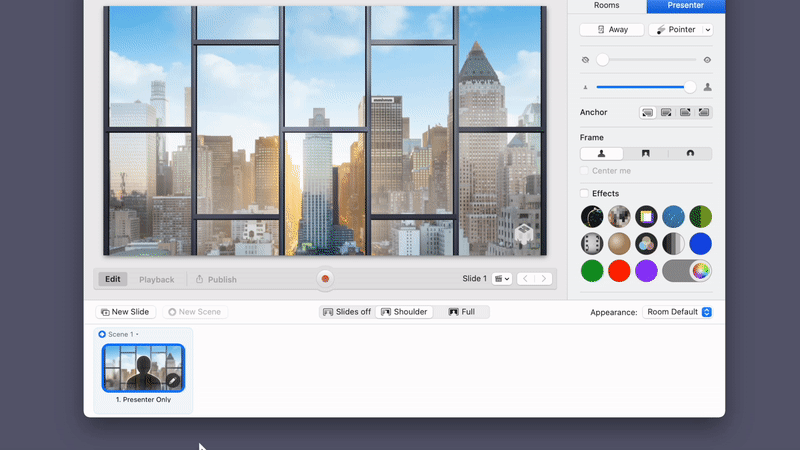Click the small person icon beside size slider
800x450 pixels.
pyautogui.click(x=585, y=87)
